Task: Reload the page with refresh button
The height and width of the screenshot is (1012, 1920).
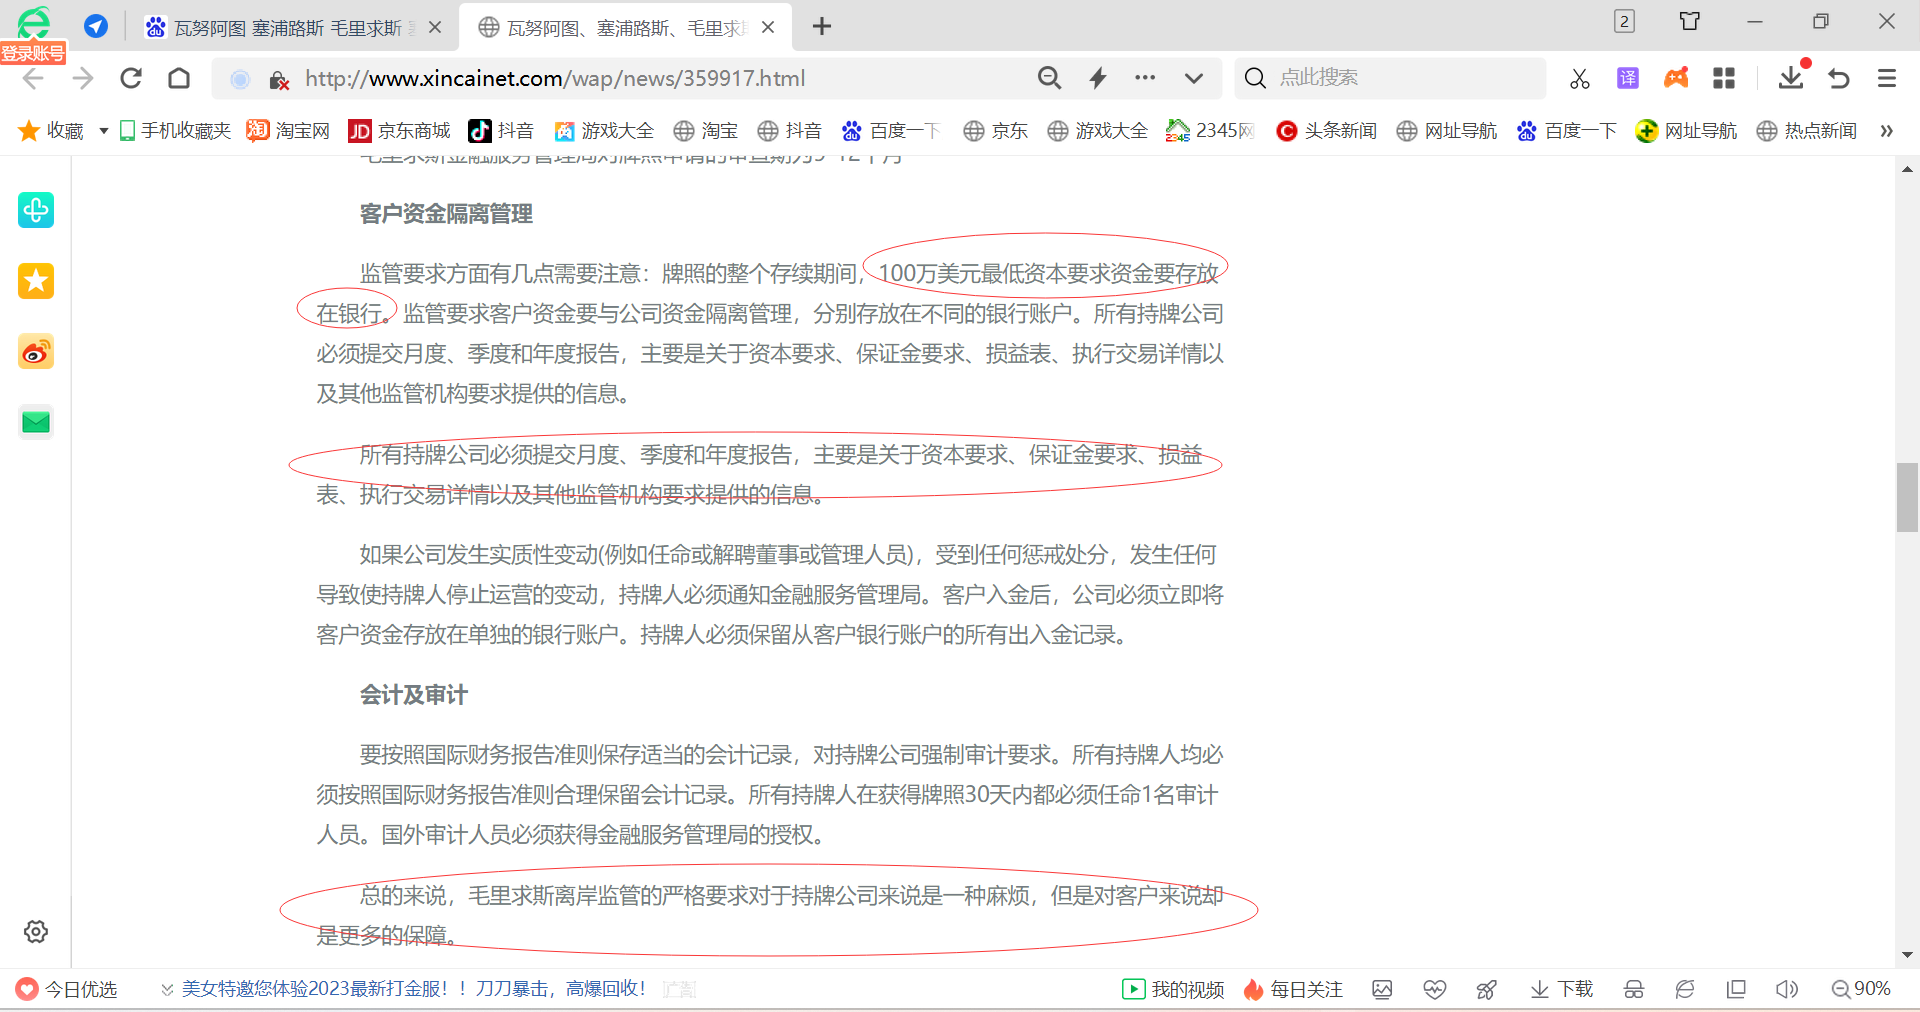Action: (131, 78)
